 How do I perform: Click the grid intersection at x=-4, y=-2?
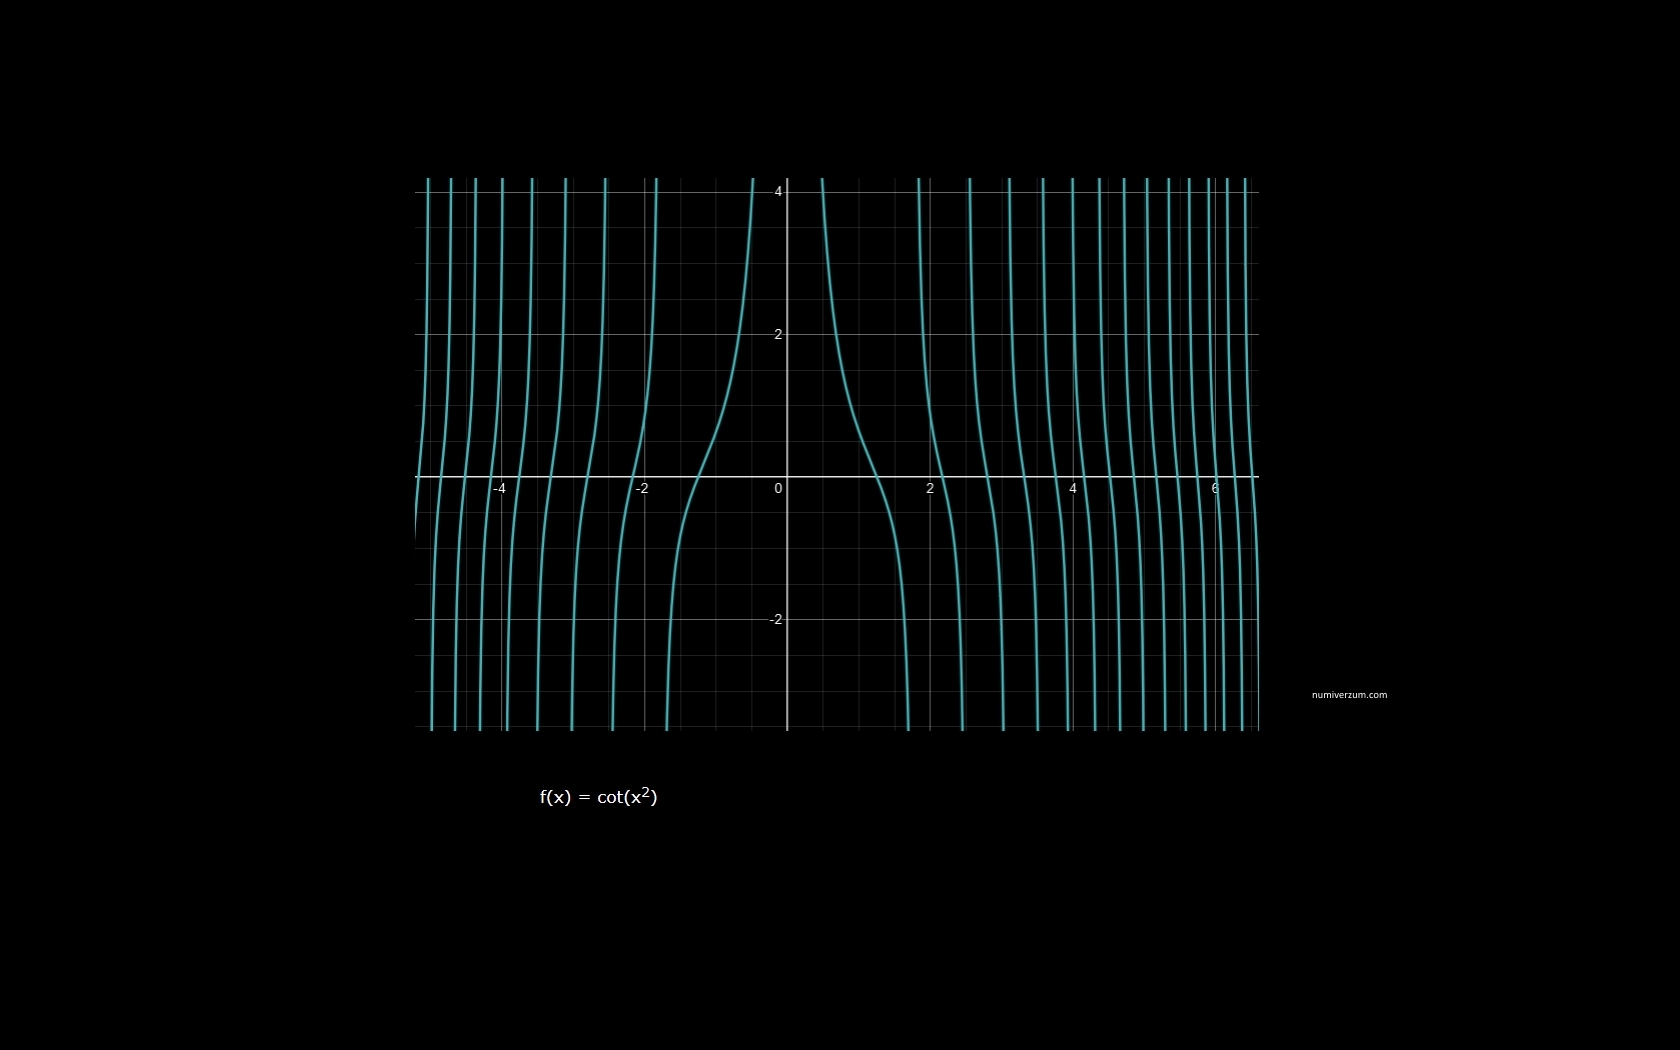coord(502,620)
